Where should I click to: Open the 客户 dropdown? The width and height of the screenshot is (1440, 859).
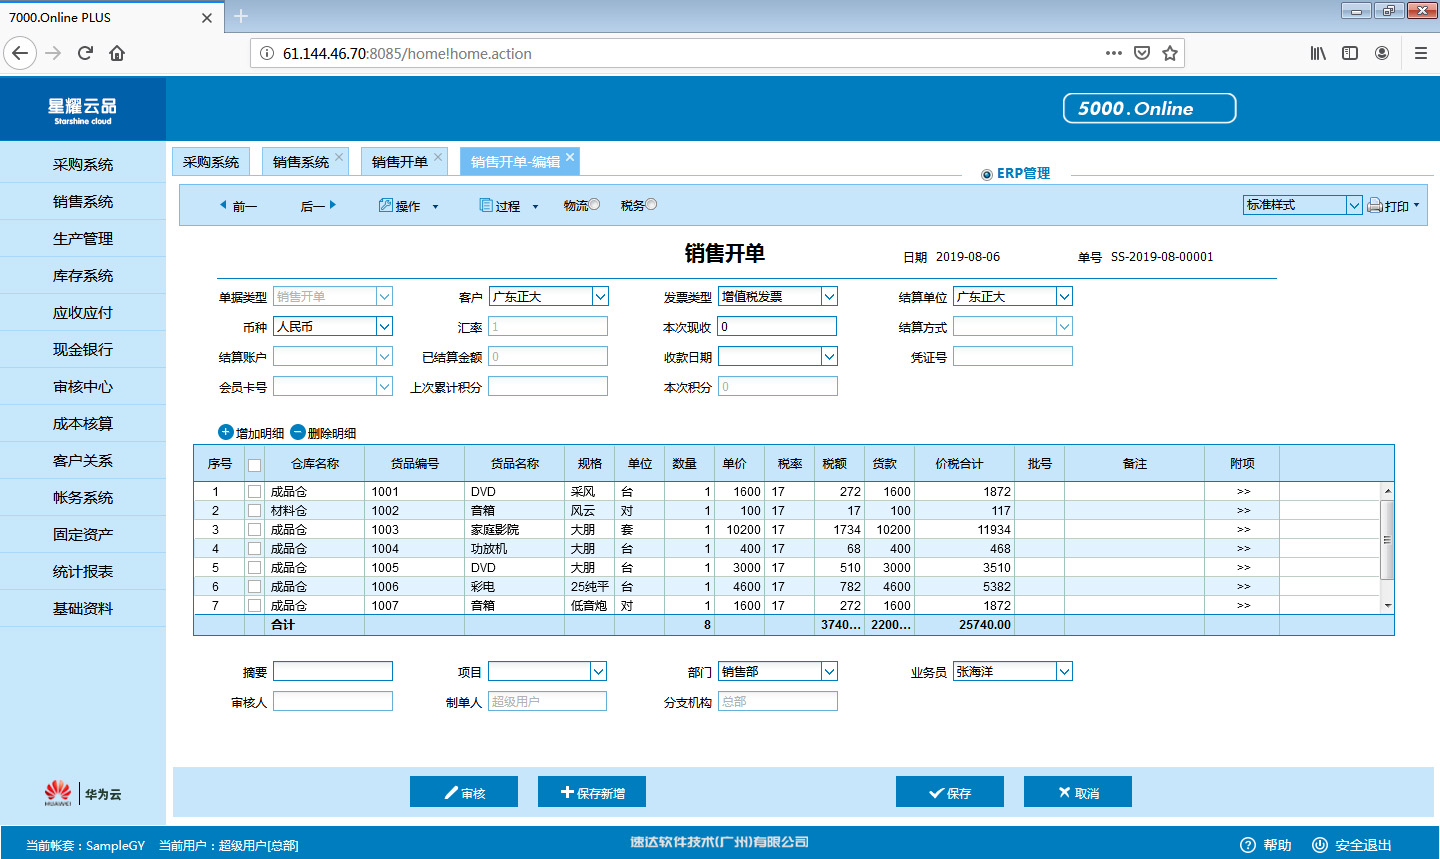[600, 296]
